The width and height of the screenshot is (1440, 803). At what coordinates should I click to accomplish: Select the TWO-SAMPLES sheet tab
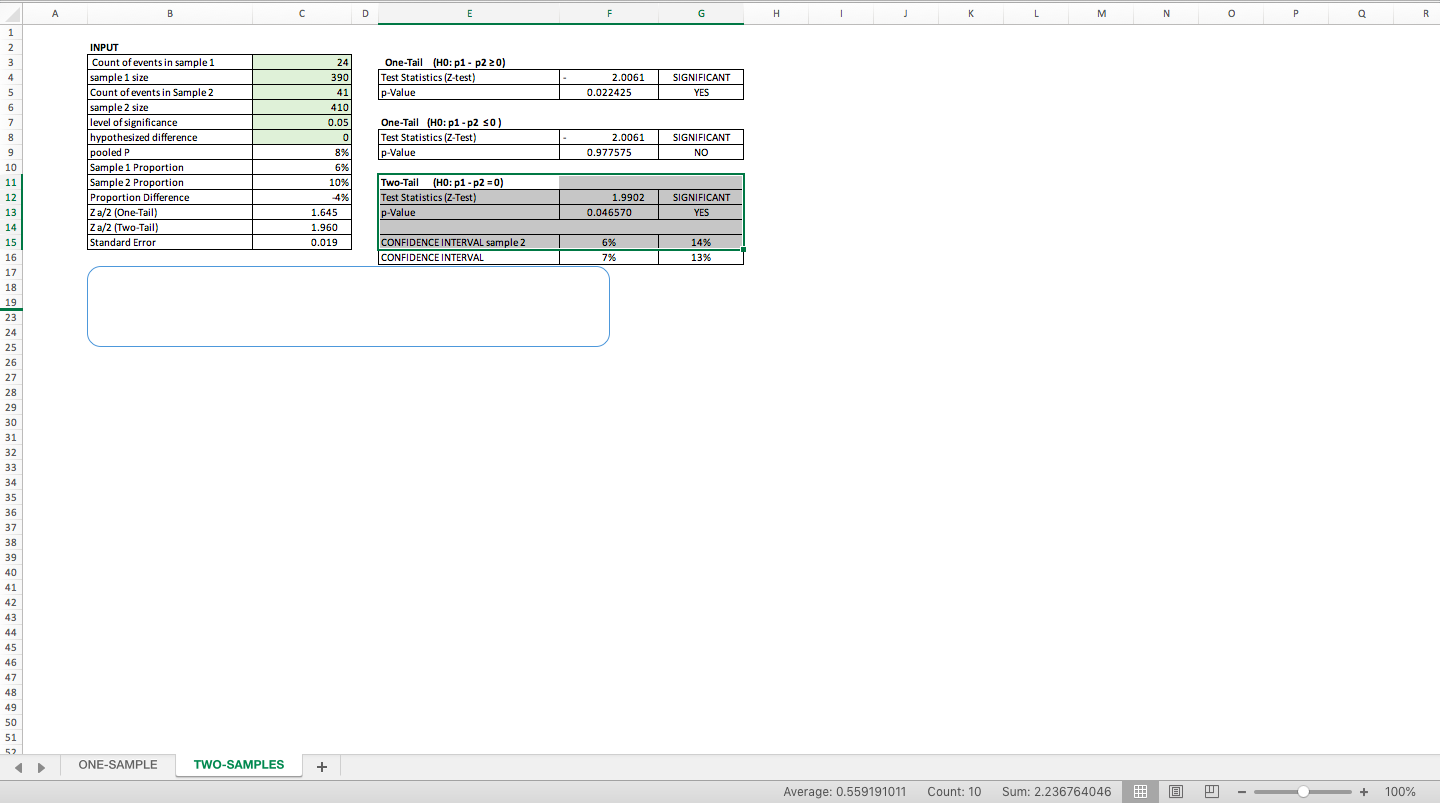(x=238, y=765)
